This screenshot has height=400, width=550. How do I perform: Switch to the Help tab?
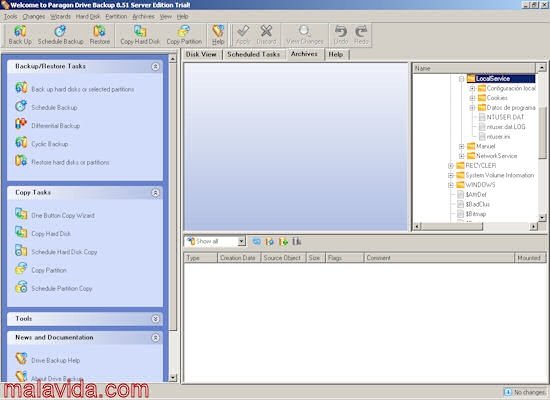(336, 54)
